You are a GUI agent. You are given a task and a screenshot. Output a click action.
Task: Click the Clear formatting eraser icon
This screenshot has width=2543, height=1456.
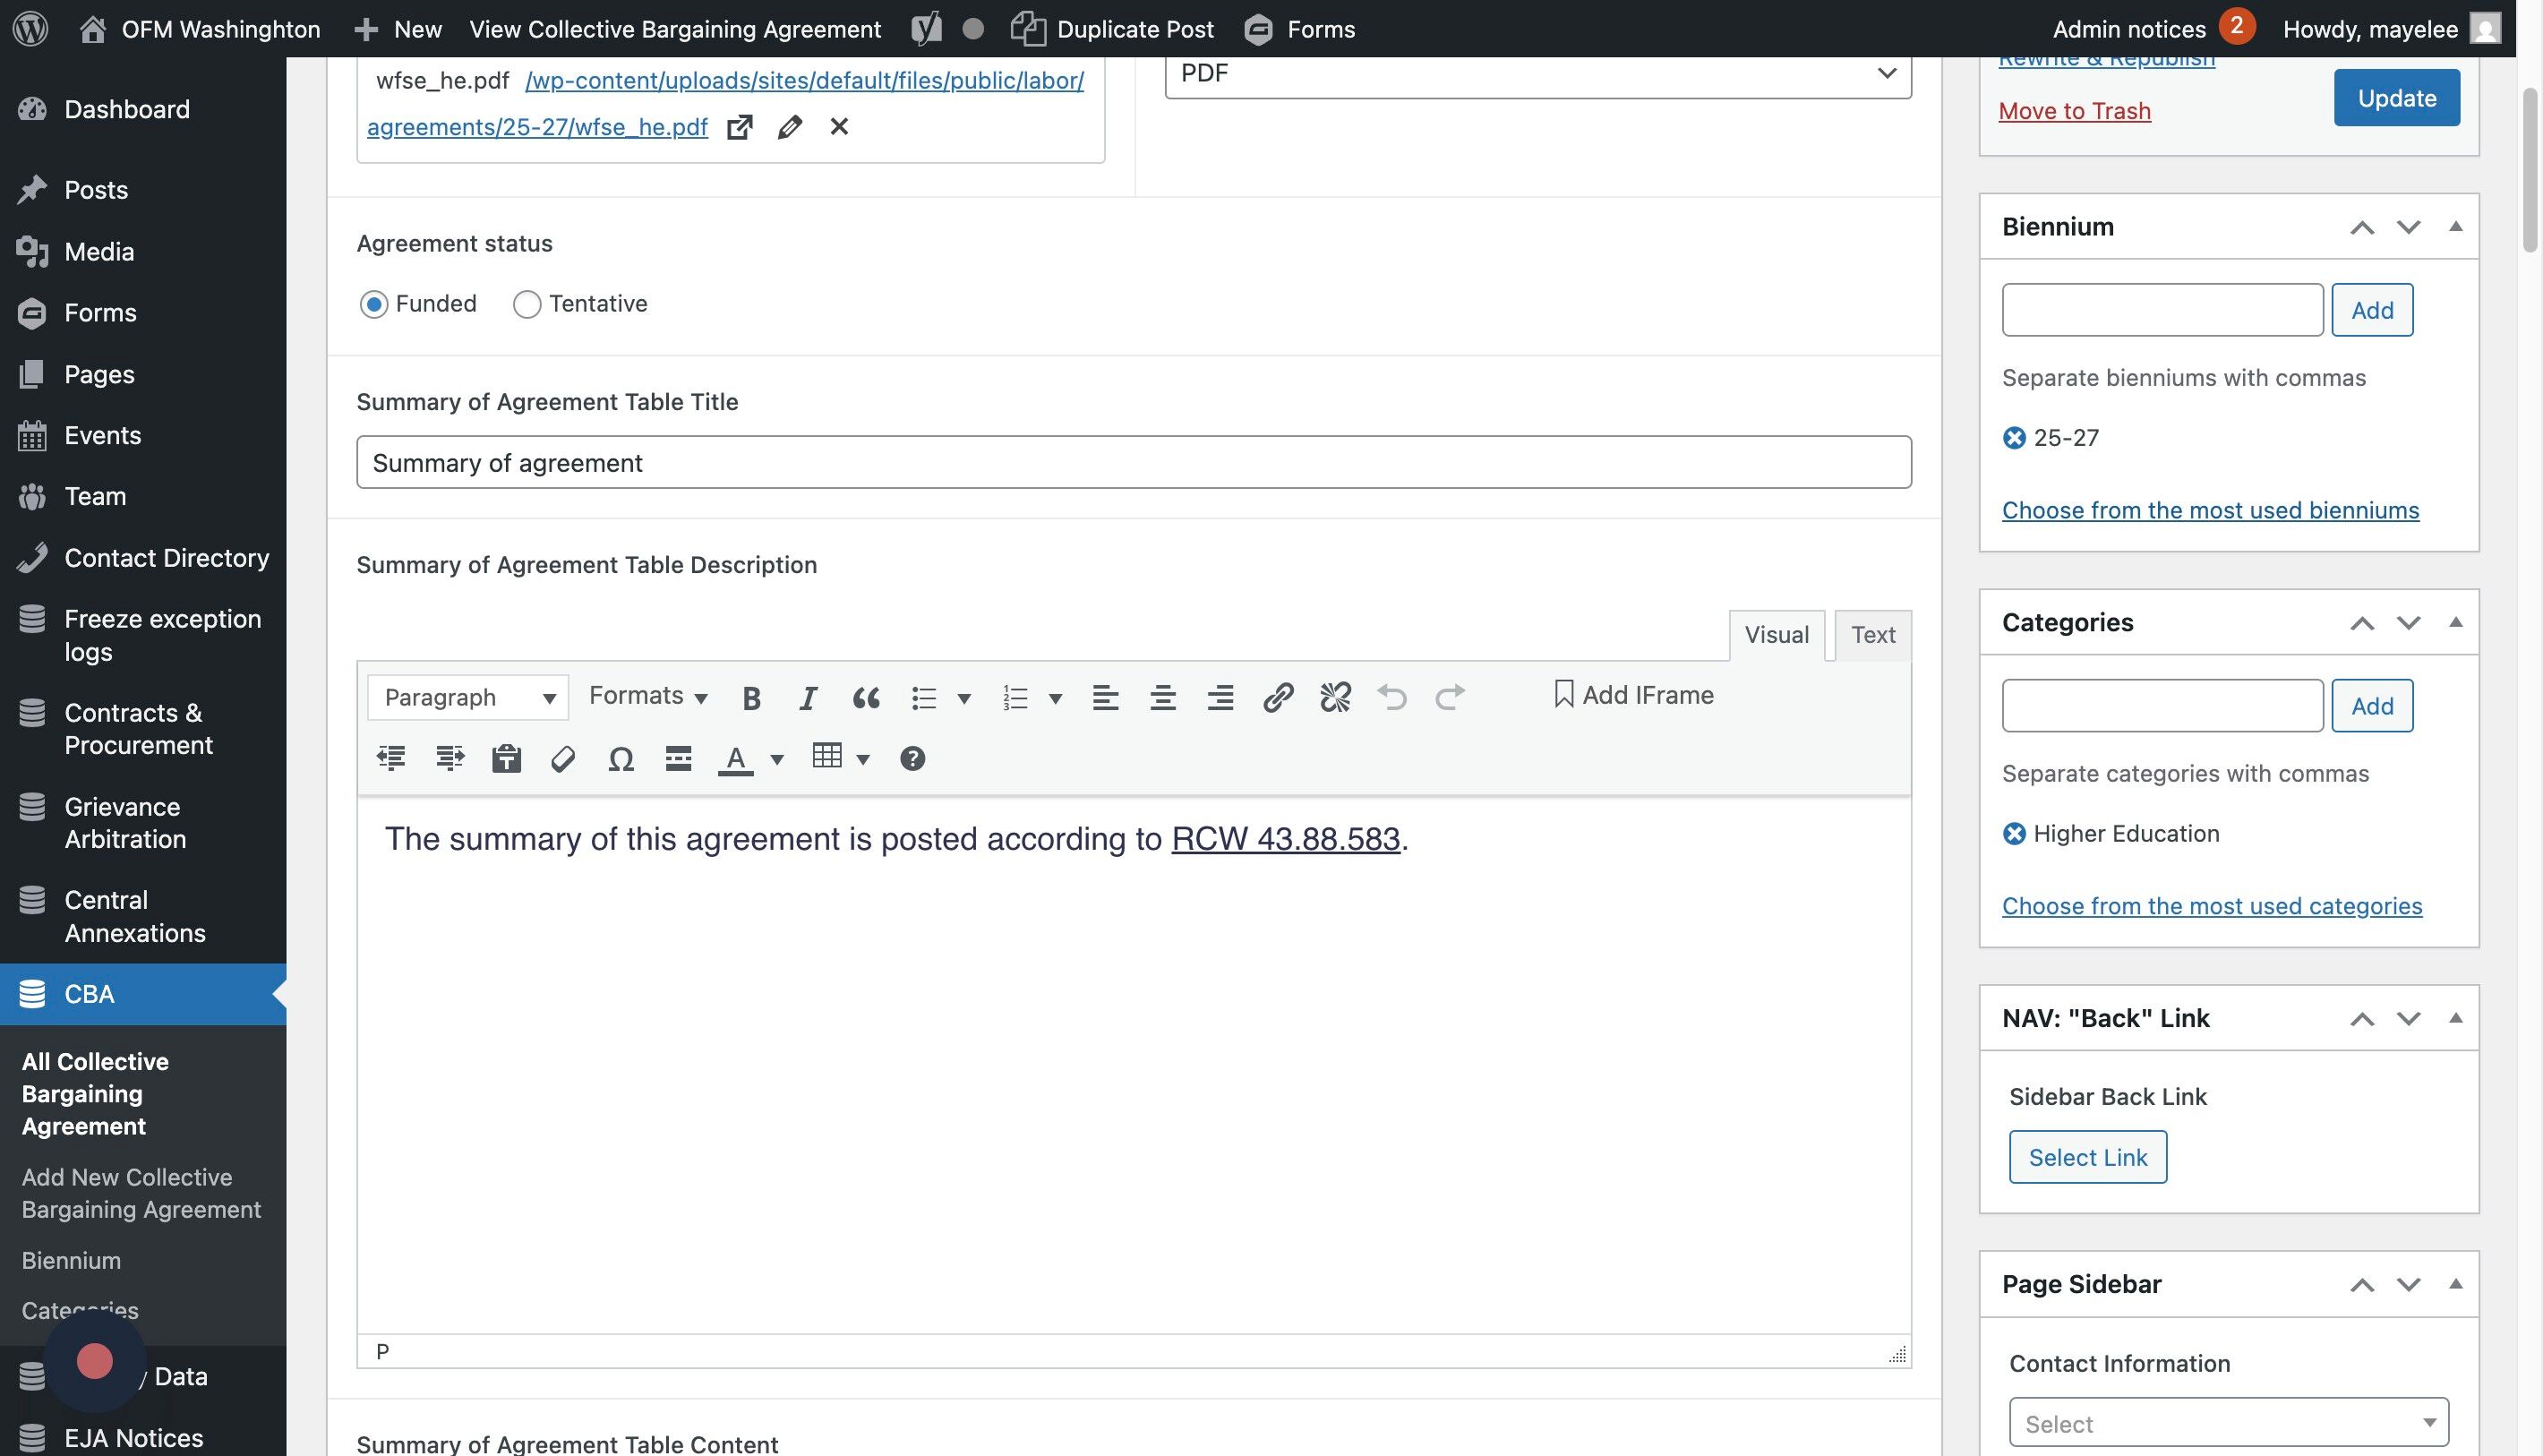(x=563, y=759)
